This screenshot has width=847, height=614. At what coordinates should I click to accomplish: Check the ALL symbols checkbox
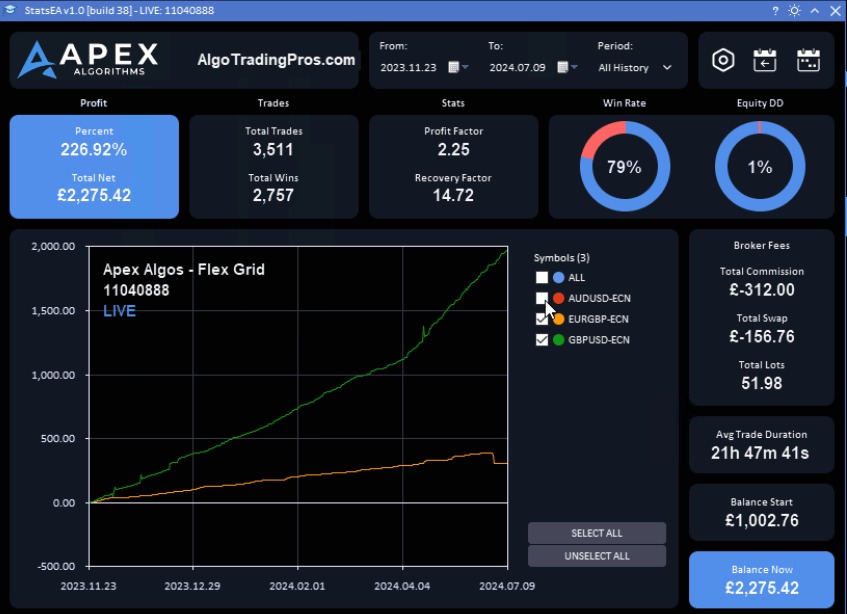(x=542, y=278)
